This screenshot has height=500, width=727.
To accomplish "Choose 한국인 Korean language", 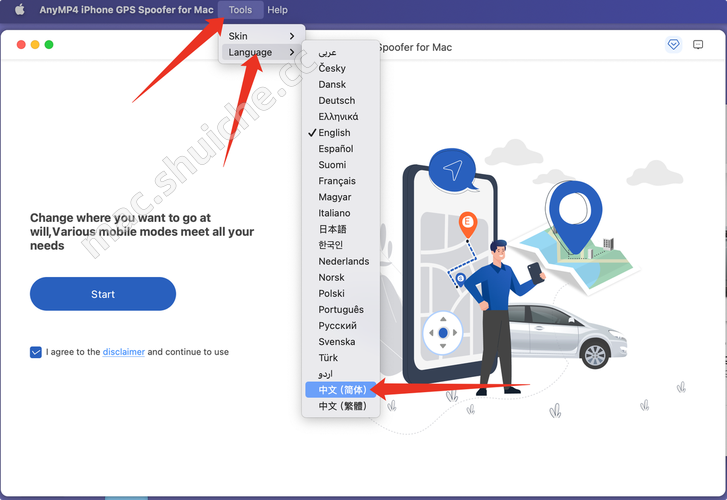I will (341, 245).
